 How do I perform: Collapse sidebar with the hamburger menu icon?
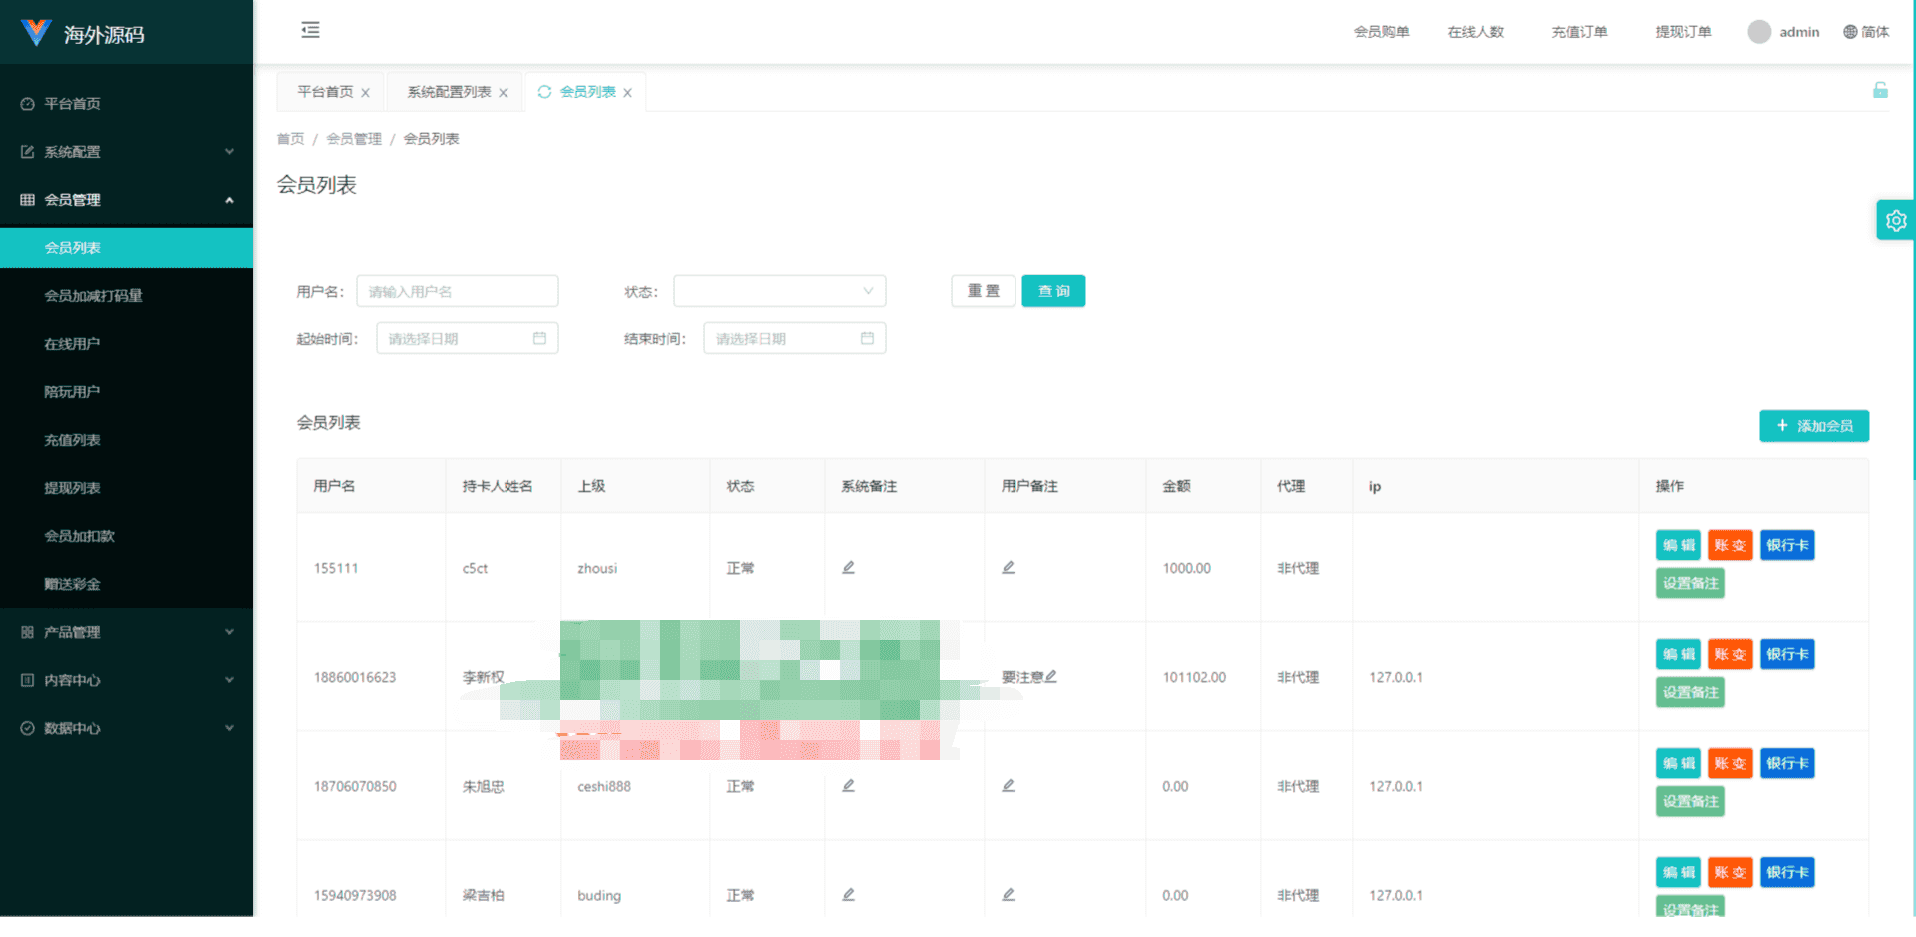click(x=310, y=30)
